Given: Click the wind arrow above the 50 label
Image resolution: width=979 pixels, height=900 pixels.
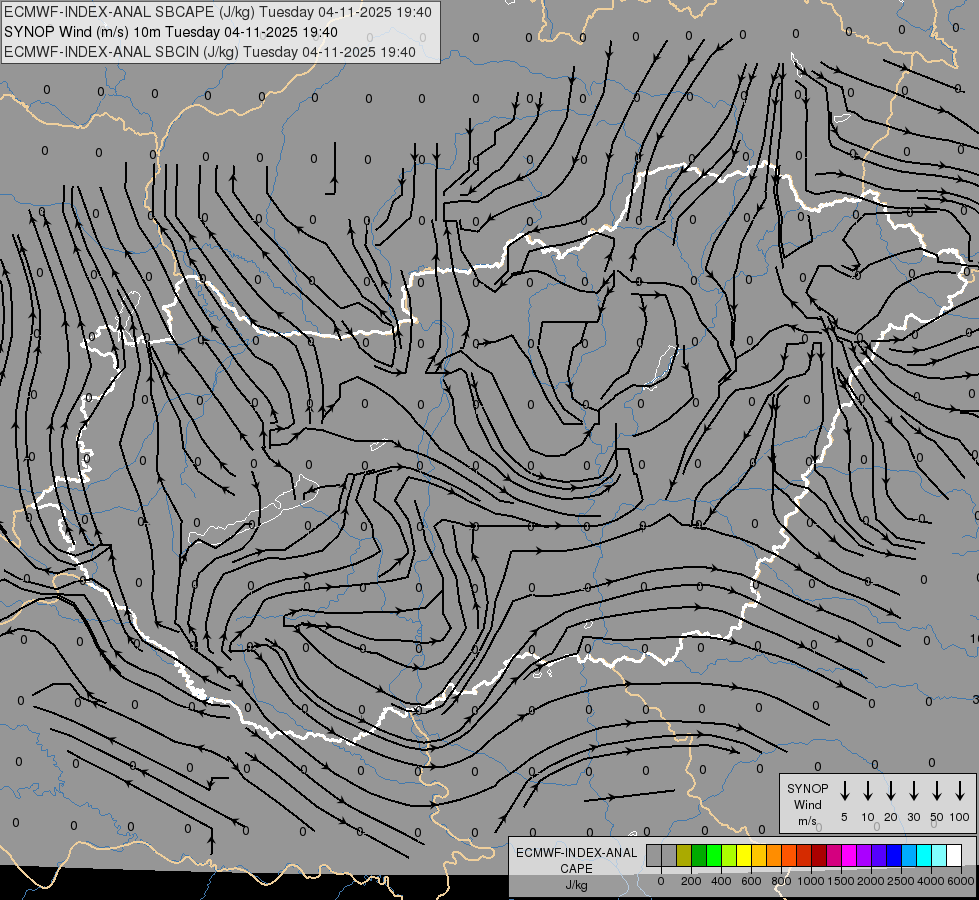Looking at the screenshot, I should click(x=937, y=791).
